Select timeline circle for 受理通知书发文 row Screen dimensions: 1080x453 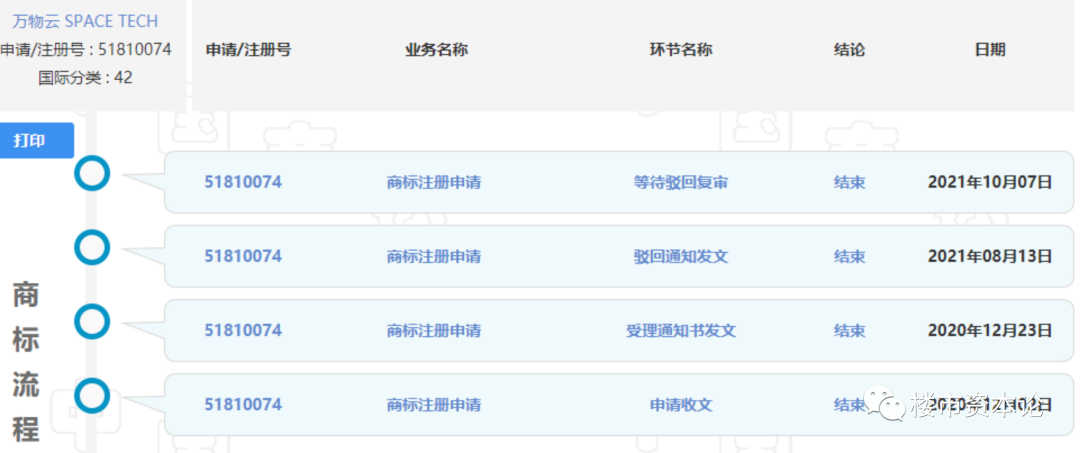pyautogui.click(x=92, y=321)
